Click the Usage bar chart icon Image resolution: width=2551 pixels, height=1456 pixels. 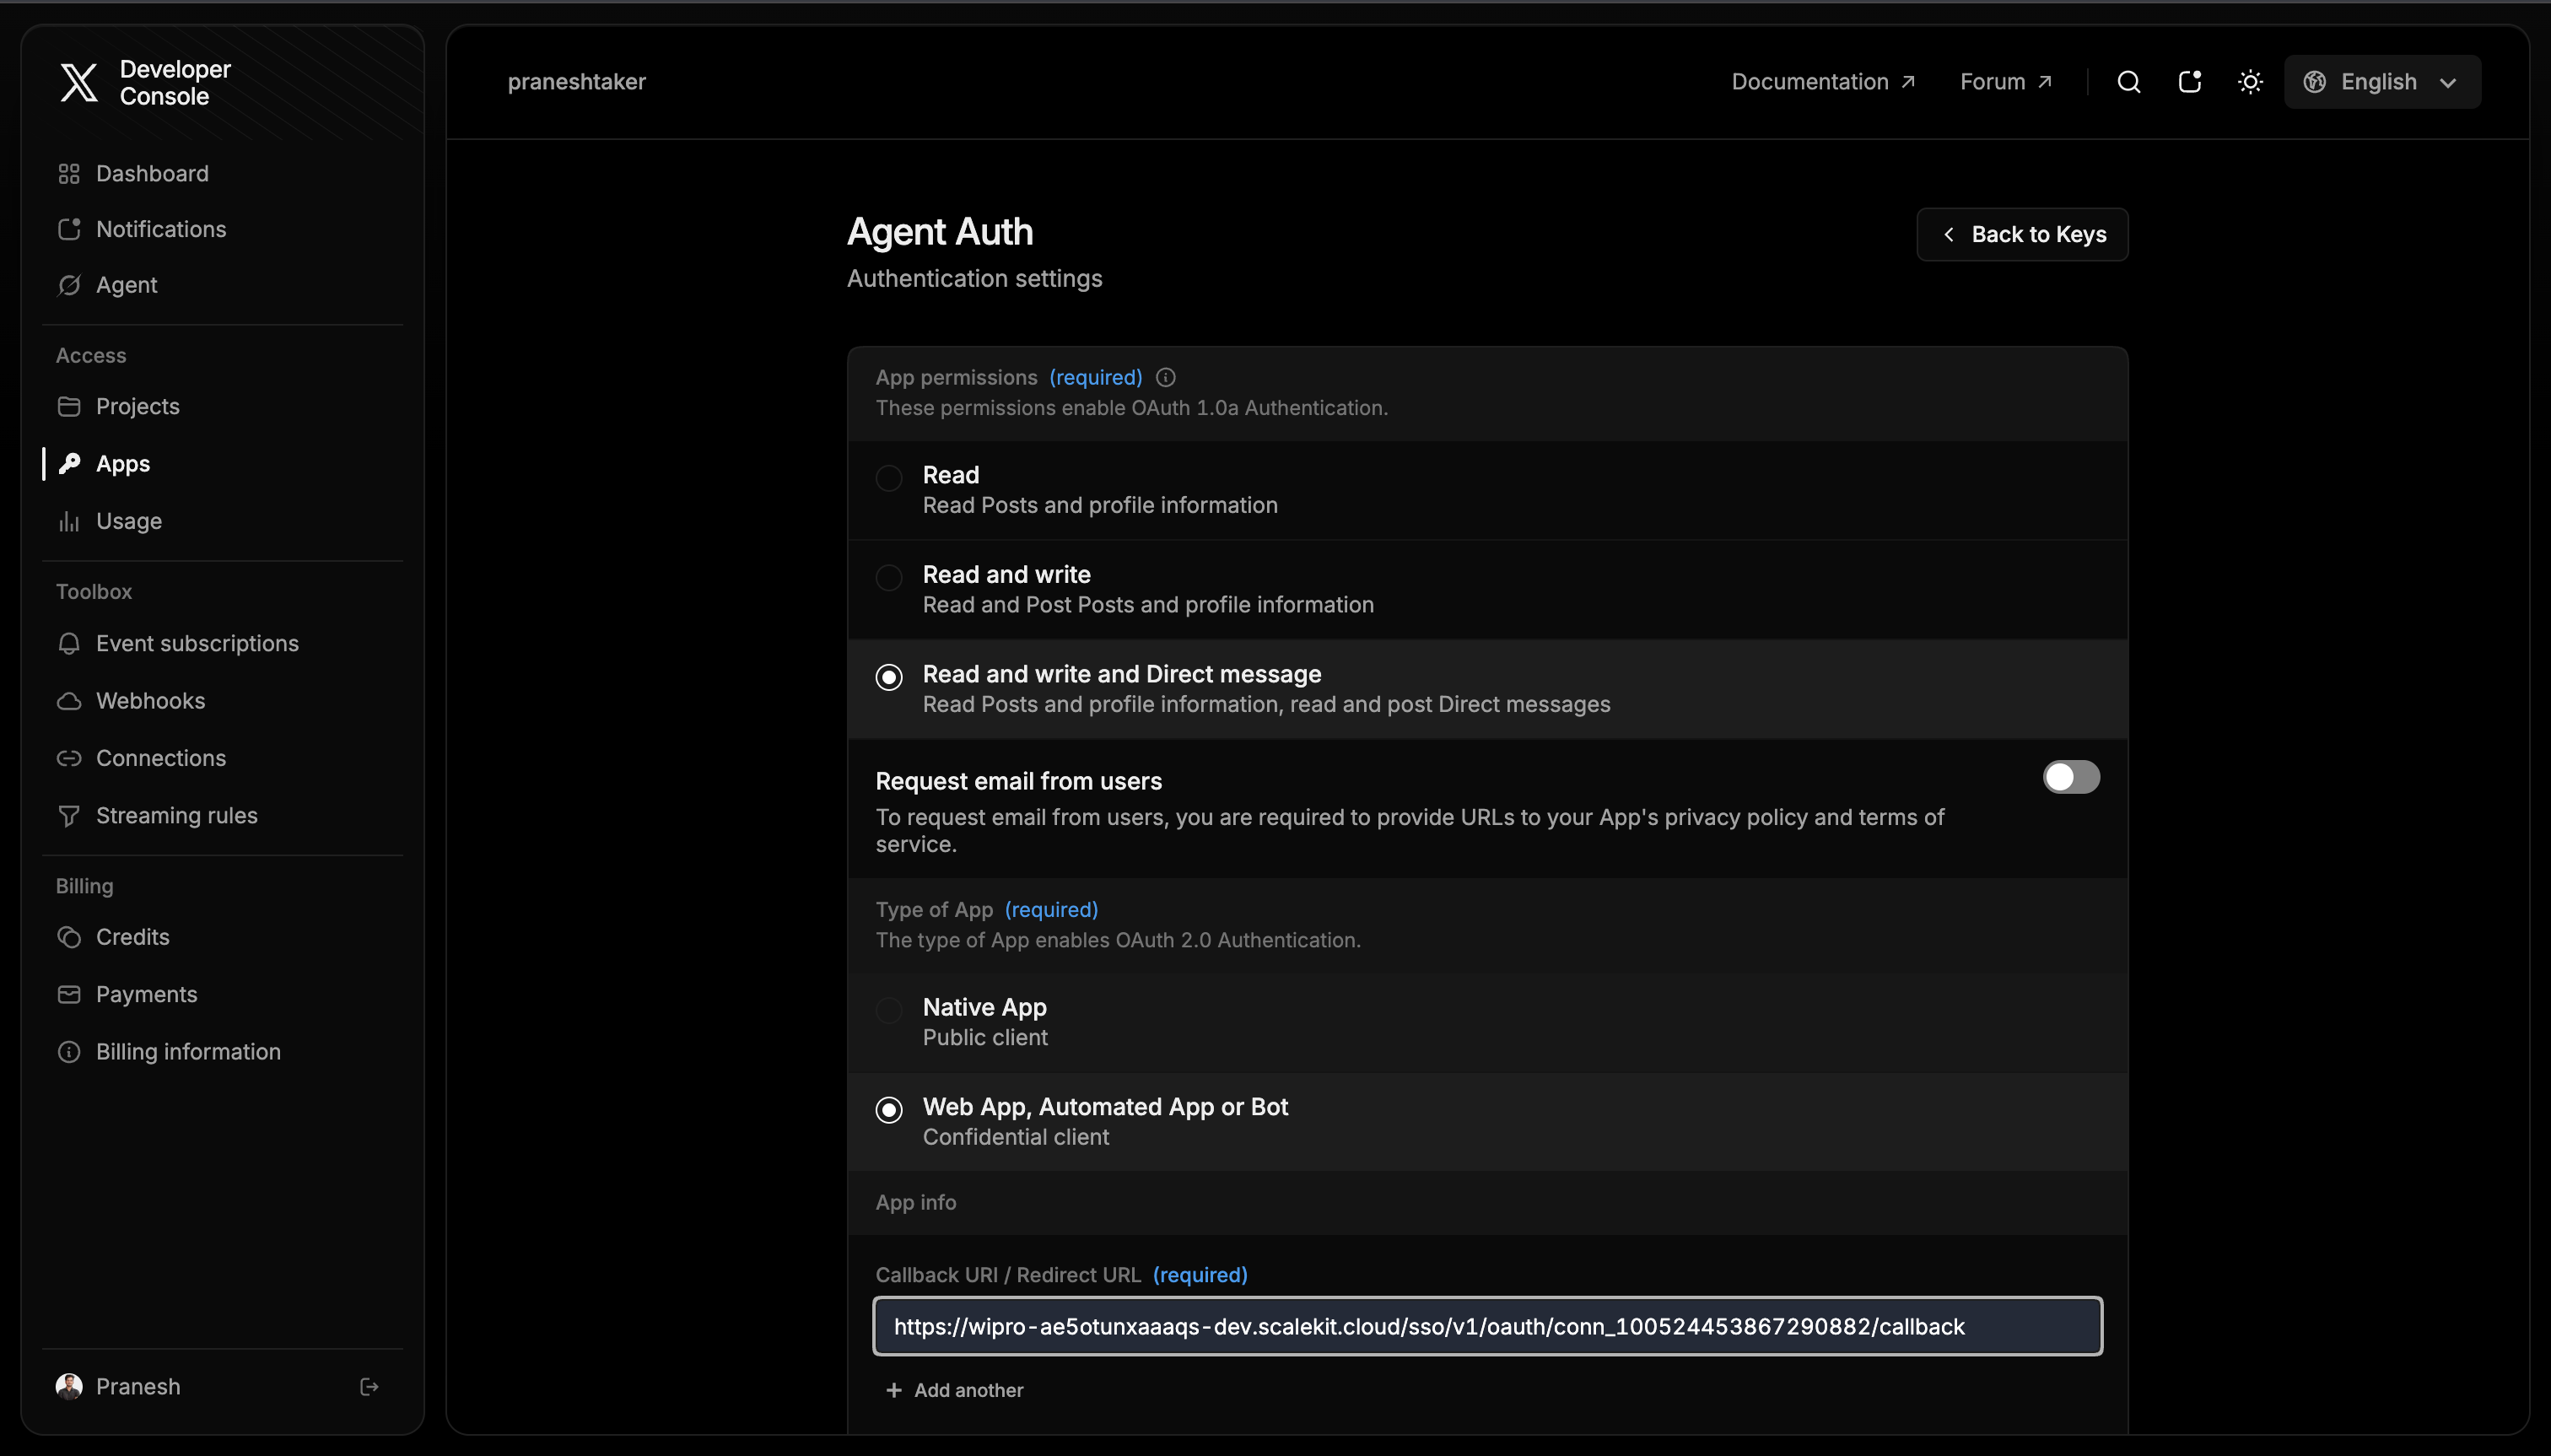69,521
